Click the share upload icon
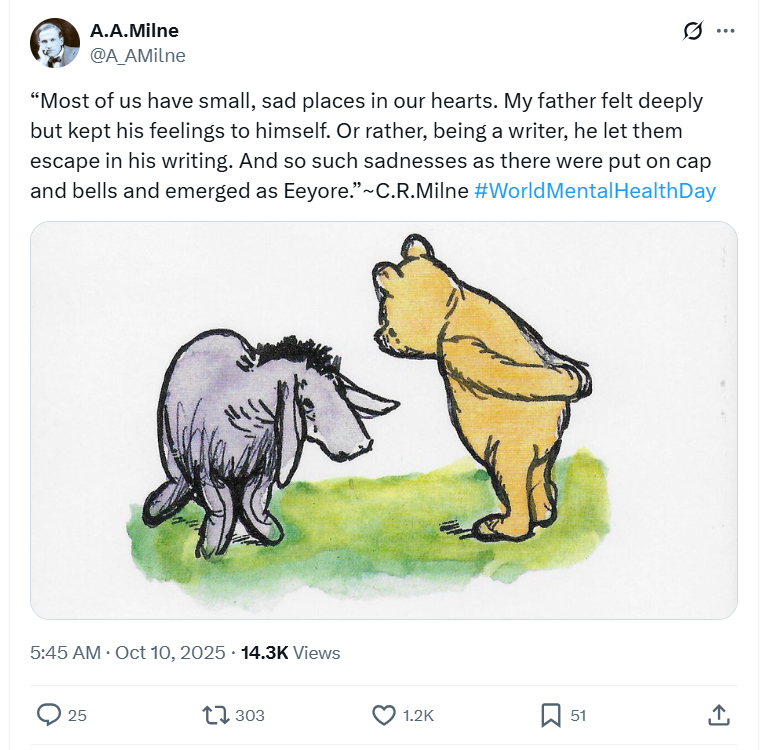Viewport: 767px width, 750px height. tap(718, 715)
